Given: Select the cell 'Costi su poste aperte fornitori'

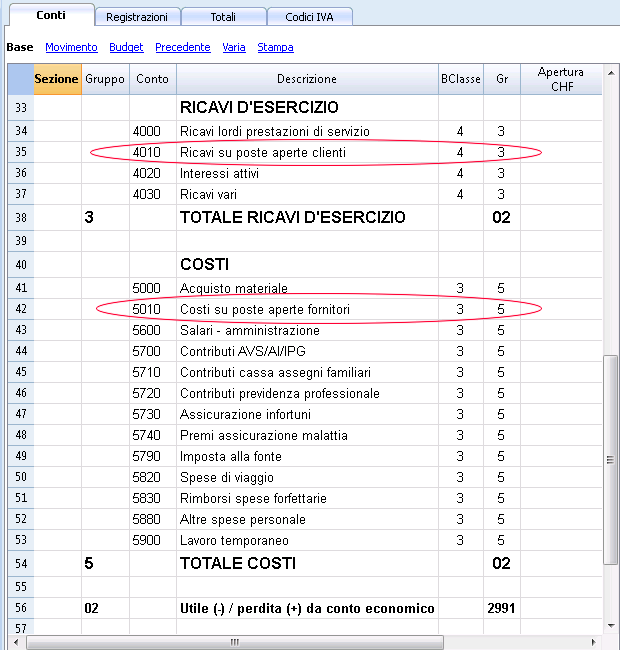Looking at the screenshot, I should (307, 309).
